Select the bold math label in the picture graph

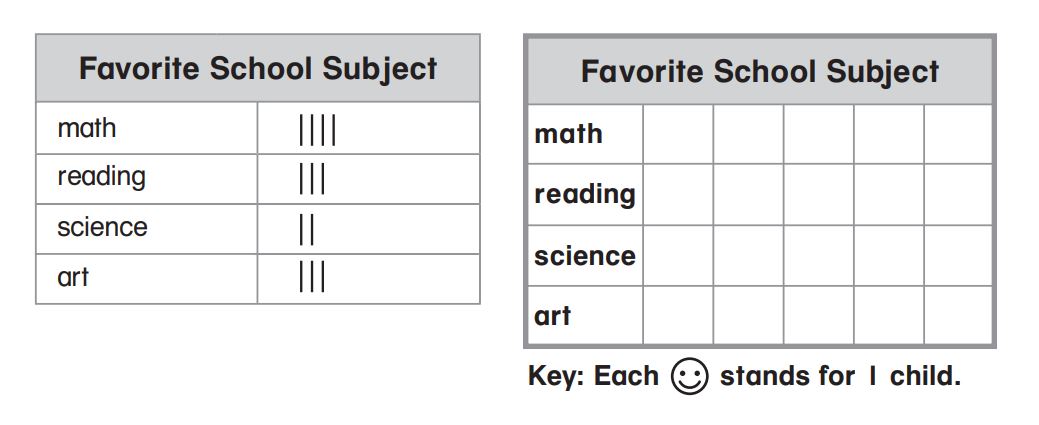pyautogui.click(x=568, y=134)
